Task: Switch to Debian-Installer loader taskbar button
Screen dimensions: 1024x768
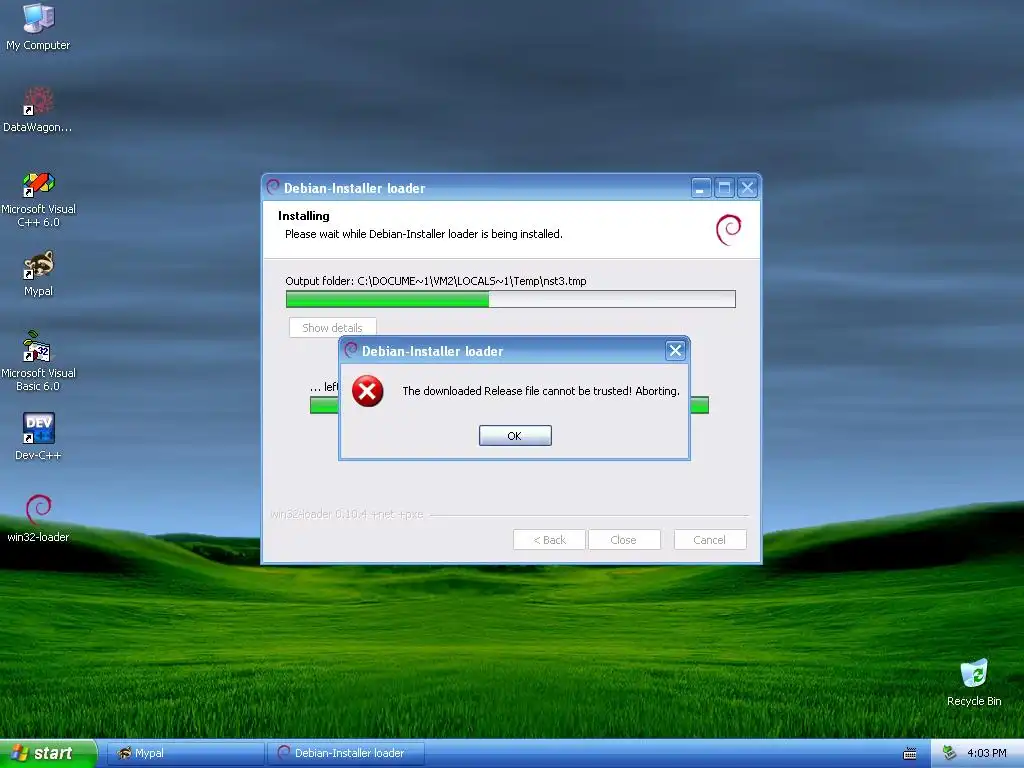Action: [x=346, y=753]
